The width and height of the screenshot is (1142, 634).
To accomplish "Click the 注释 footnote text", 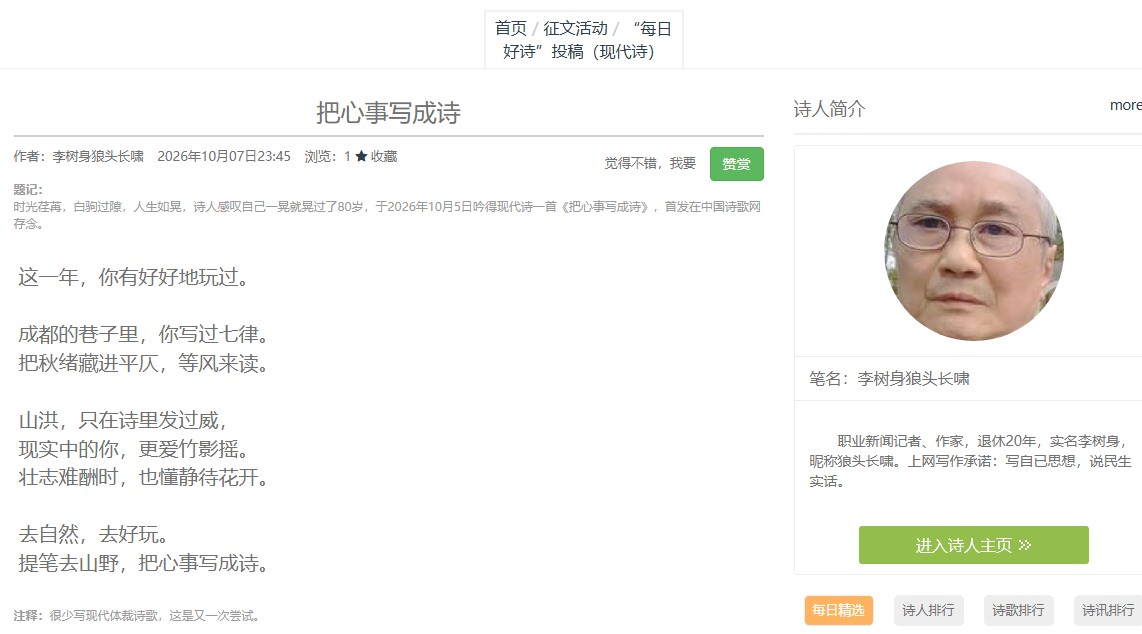I will (137, 616).
